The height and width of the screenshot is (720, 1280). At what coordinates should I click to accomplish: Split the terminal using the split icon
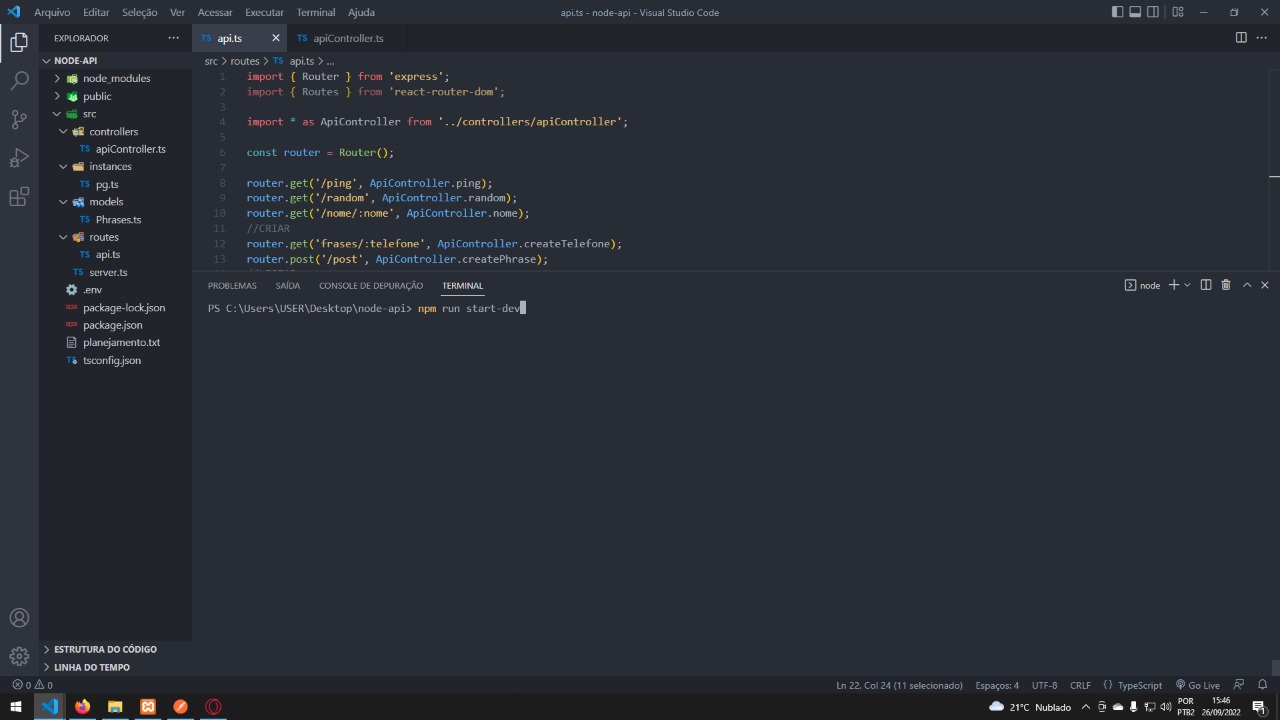[x=1207, y=285]
